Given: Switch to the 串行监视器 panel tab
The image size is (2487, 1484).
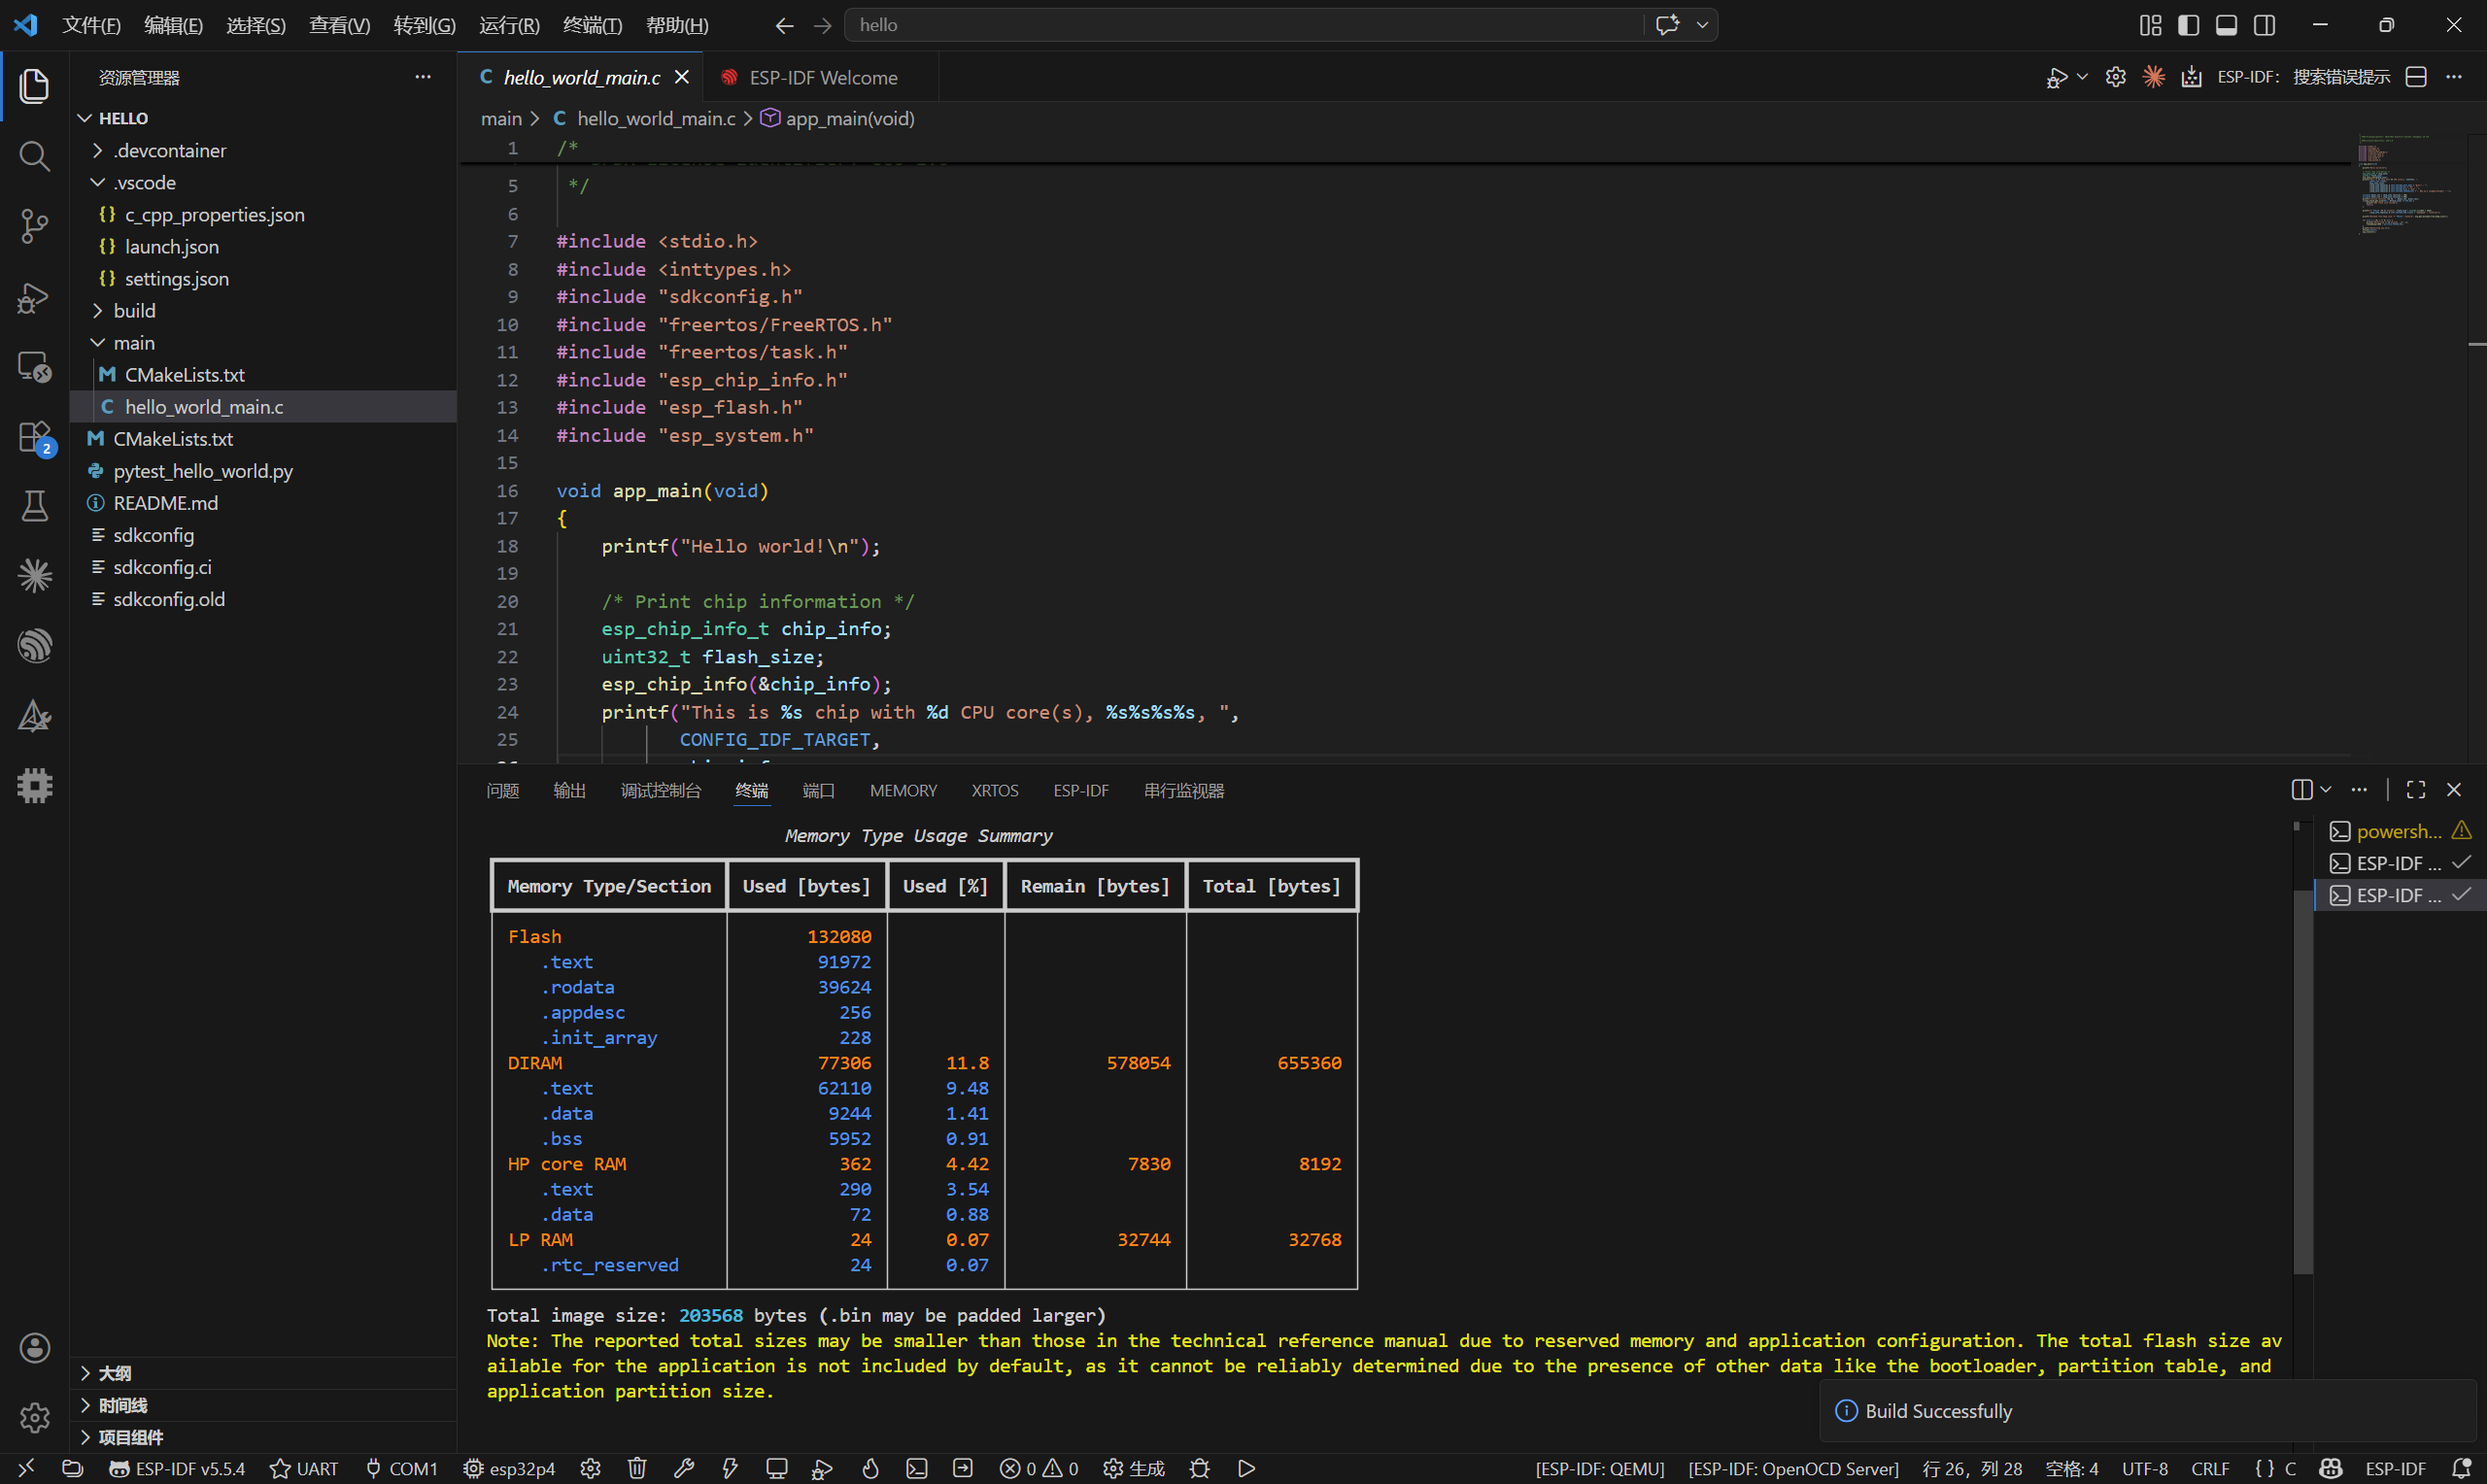Looking at the screenshot, I should point(1184,790).
